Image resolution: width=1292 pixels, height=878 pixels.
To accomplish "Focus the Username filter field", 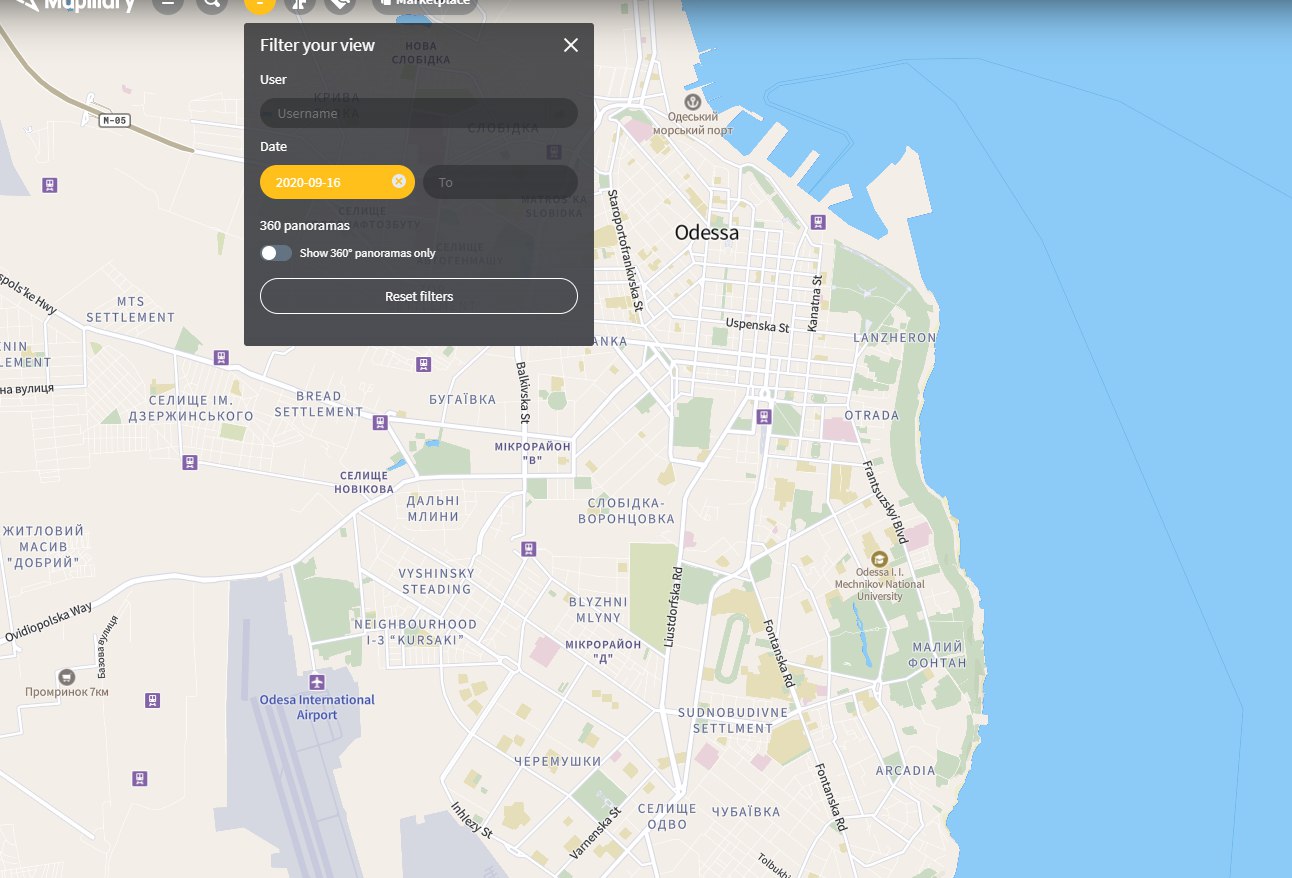I will tap(419, 113).
